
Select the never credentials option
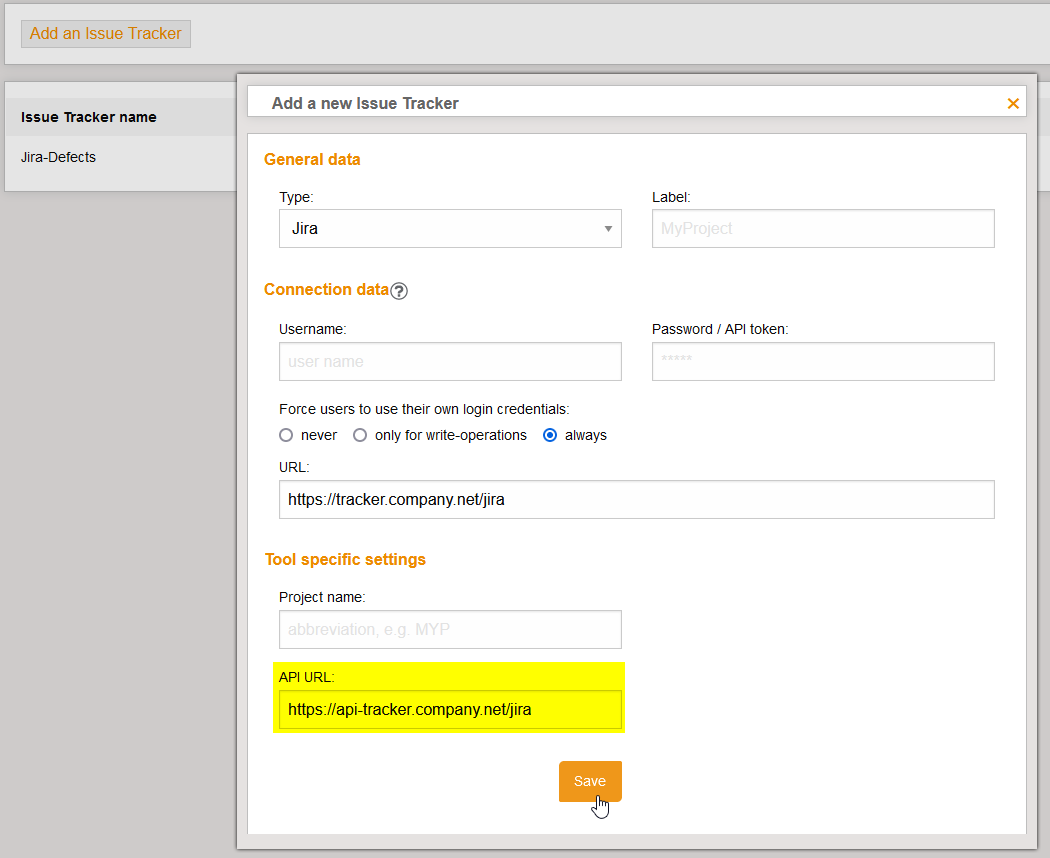coord(285,434)
